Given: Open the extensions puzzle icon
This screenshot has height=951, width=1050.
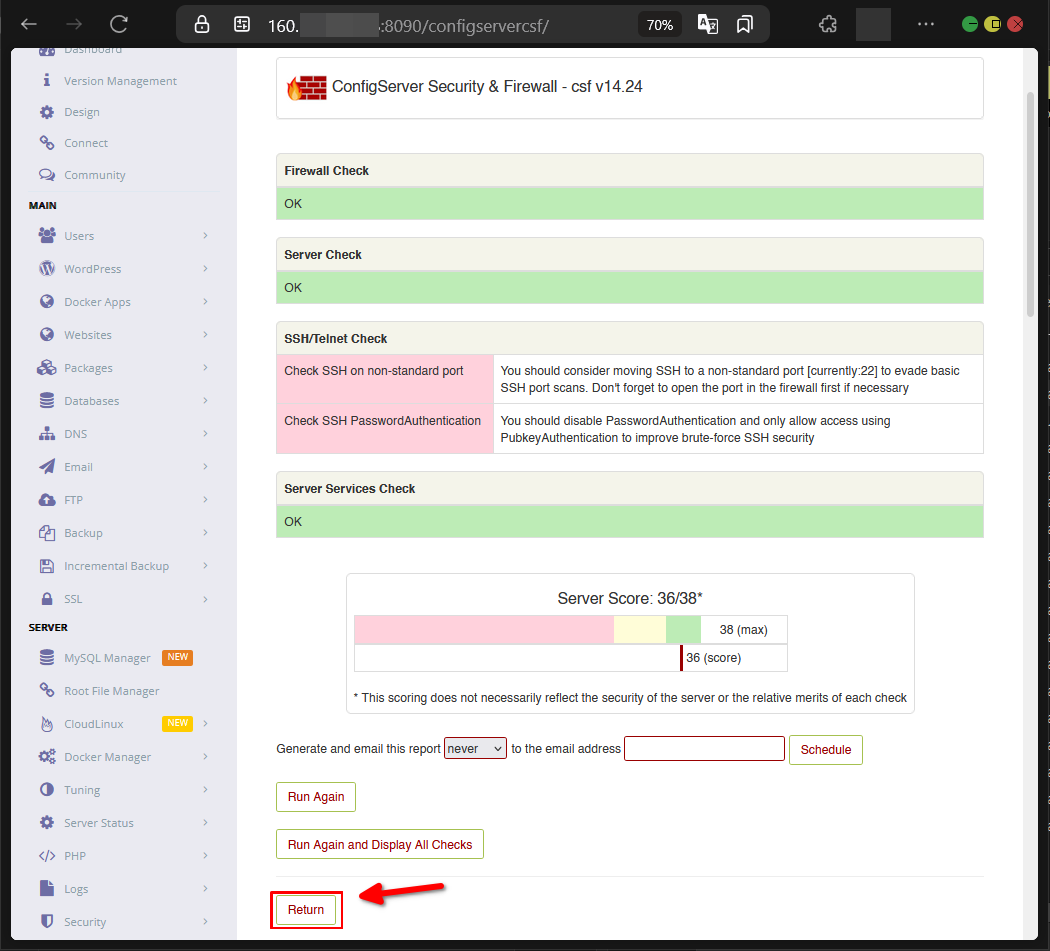Looking at the screenshot, I should coord(828,25).
